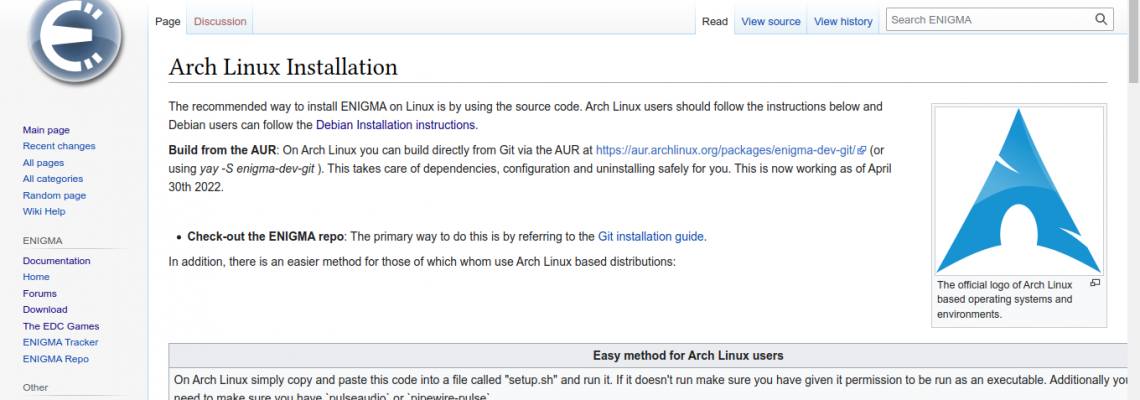Open Documentation sidebar link
Image resolution: width=1140 pixels, height=400 pixels.
coord(57,261)
